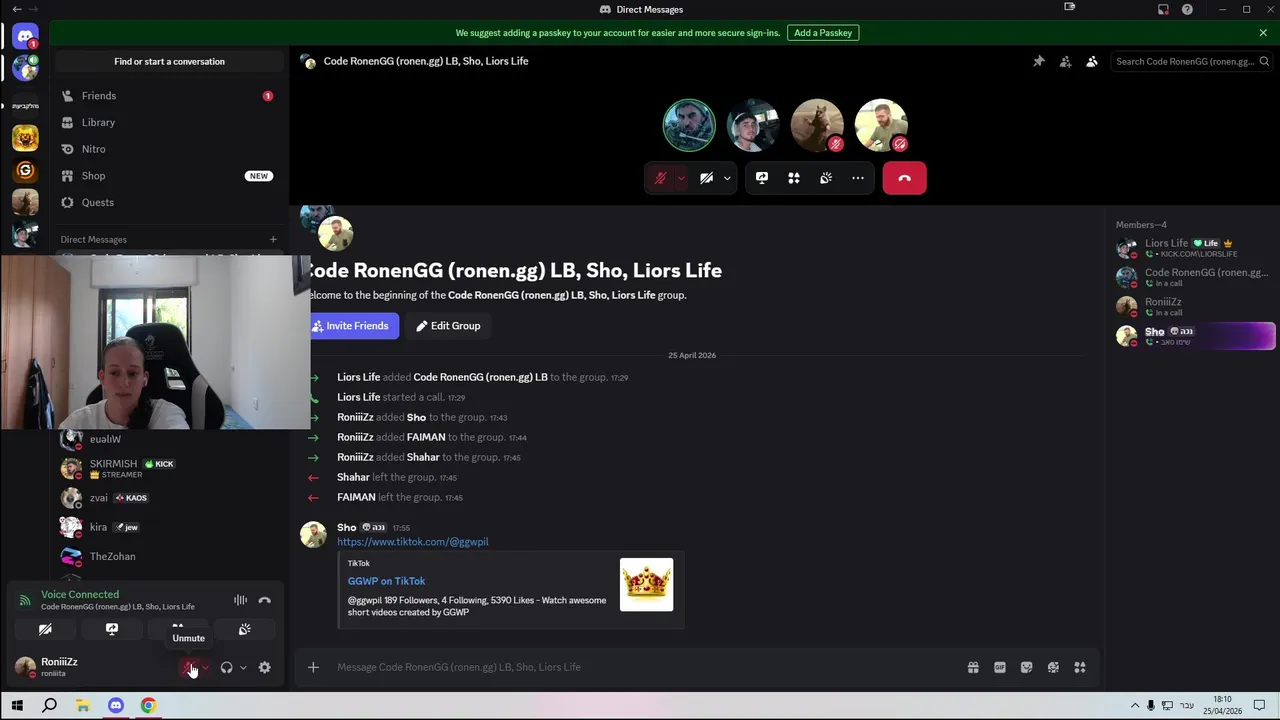Open DM with TheZohan
The width and height of the screenshot is (1280, 720).
tap(168, 556)
